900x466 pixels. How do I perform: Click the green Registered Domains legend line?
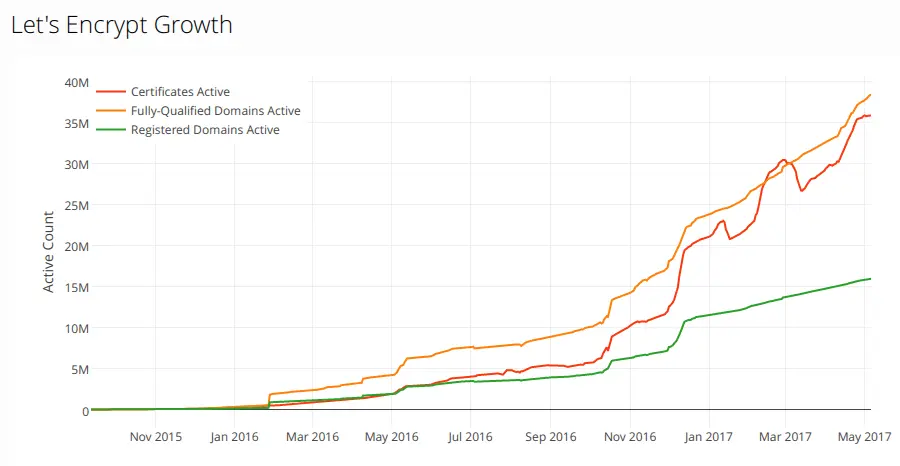pyautogui.click(x=110, y=130)
